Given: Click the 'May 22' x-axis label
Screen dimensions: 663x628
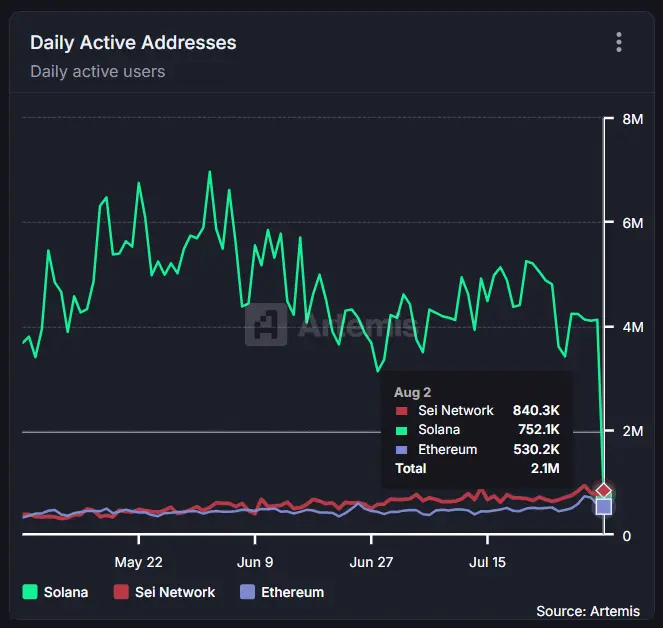Looking at the screenshot, I should tap(138, 562).
